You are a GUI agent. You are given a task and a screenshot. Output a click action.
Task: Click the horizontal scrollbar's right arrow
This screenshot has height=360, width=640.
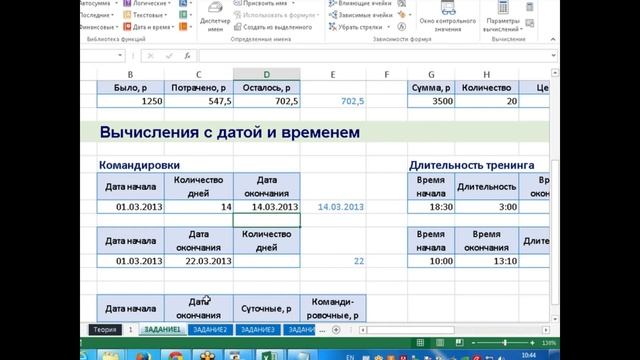coord(546,330)
